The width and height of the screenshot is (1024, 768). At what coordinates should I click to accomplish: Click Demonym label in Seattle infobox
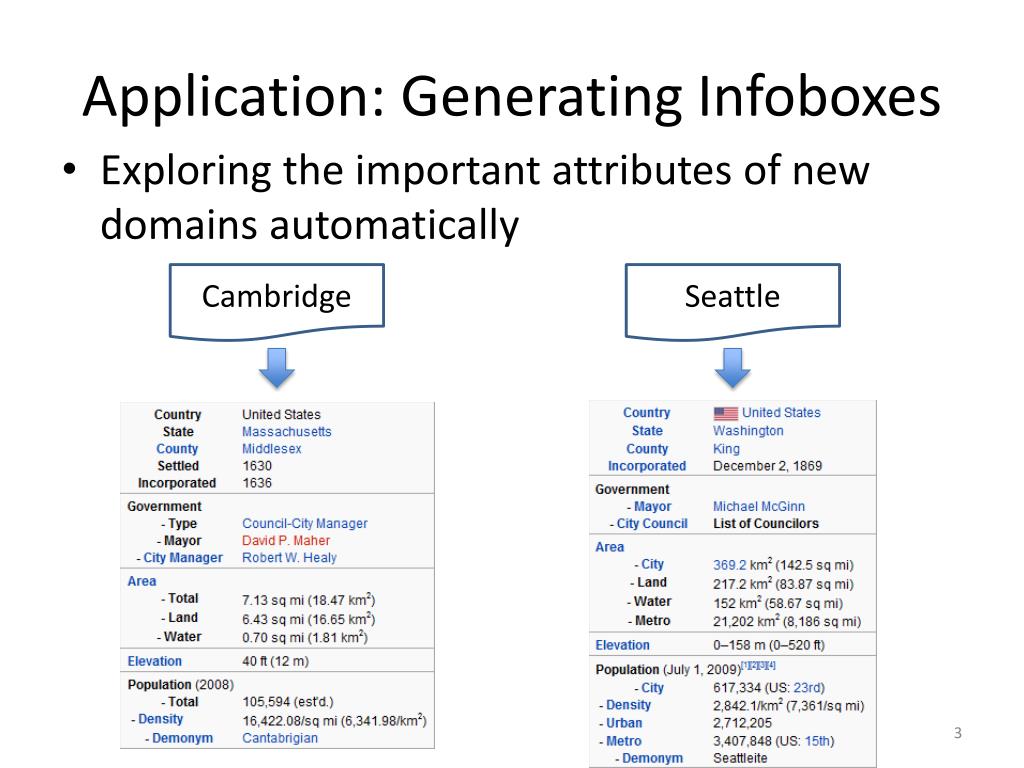tap(652, 758)
